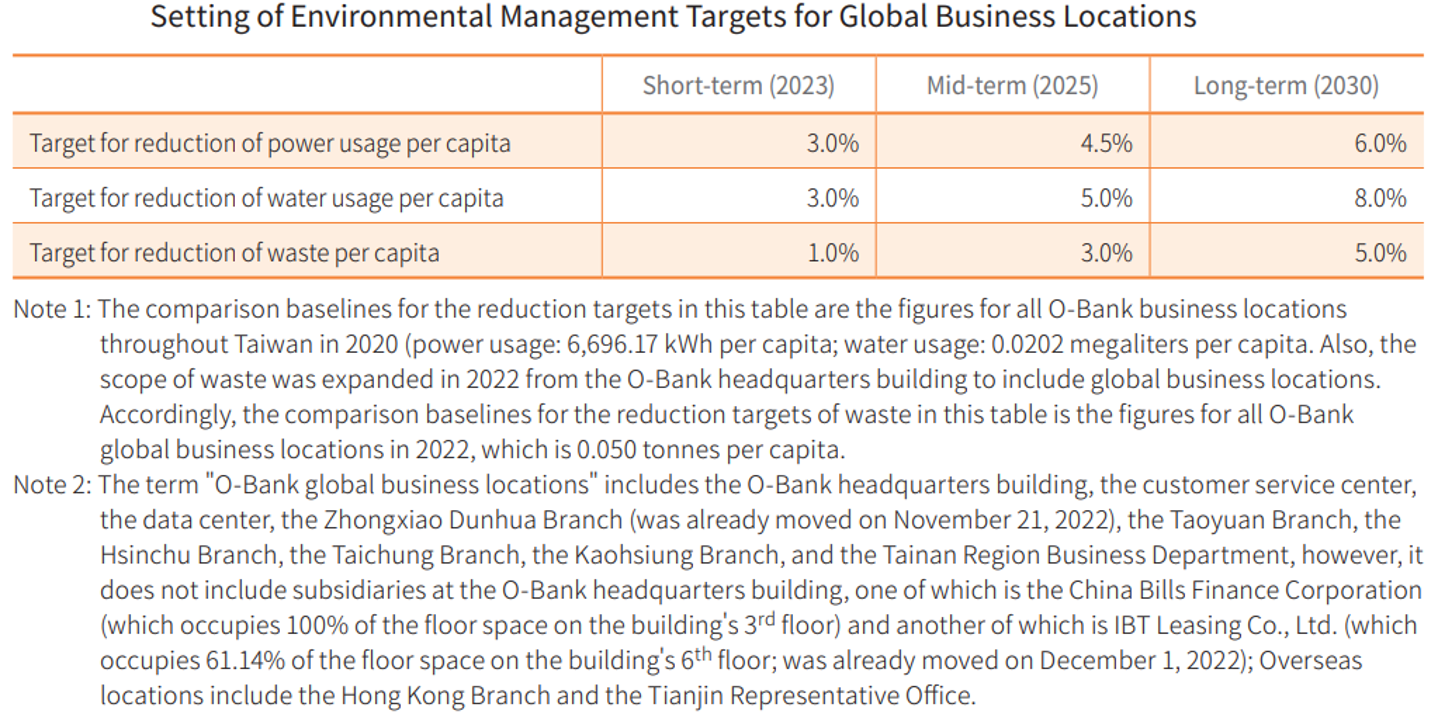Click the table title about Environmental Management Targets

point(673,18)
